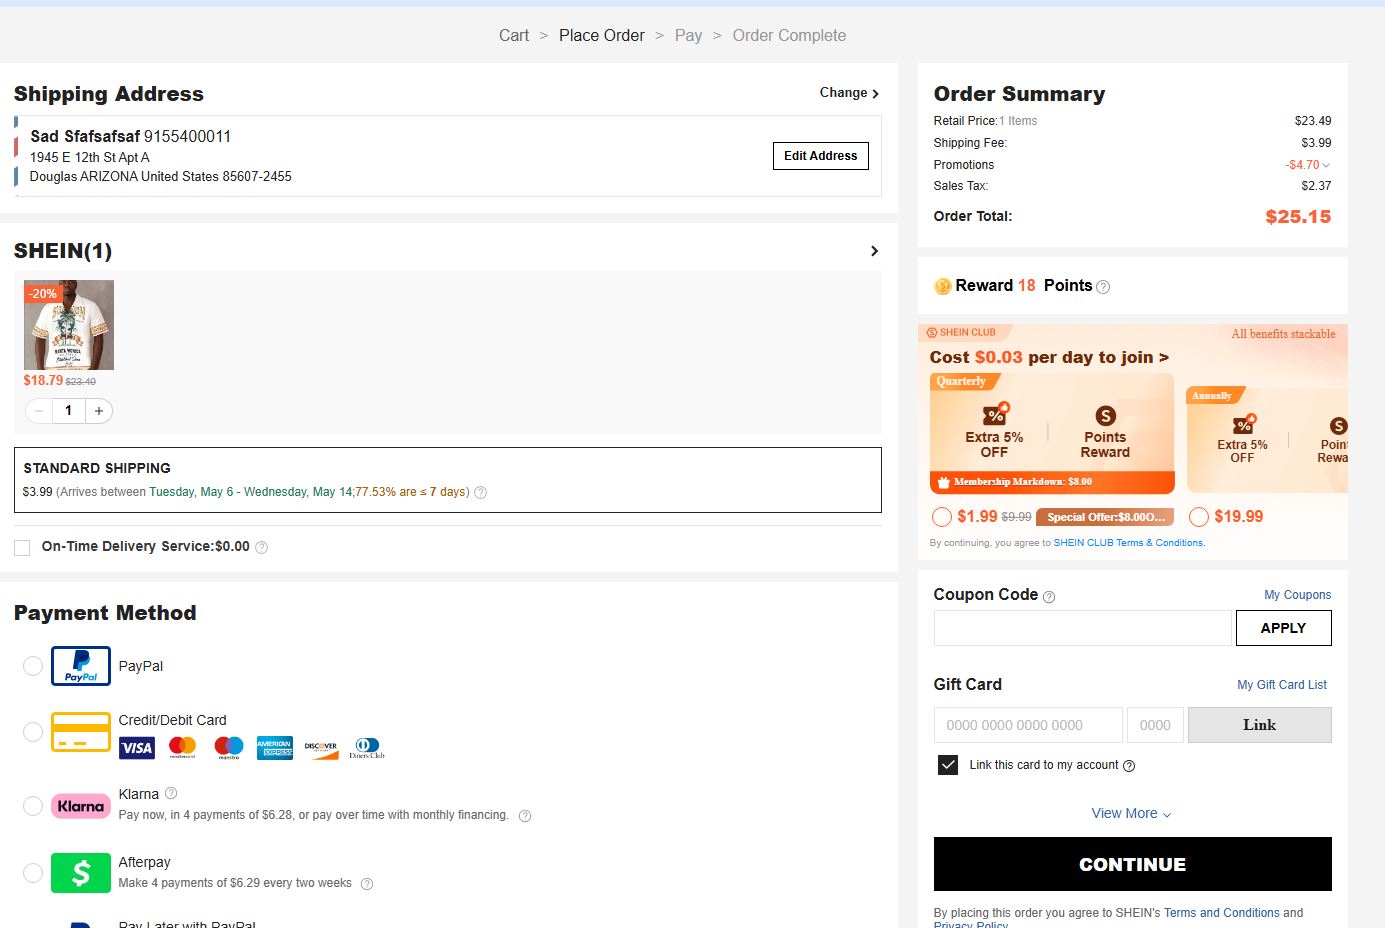Image resolution: width=1385 pixels, height=928 pixels.
Task: Select Credit/Debit Card radio button
Action: [33, 732]
